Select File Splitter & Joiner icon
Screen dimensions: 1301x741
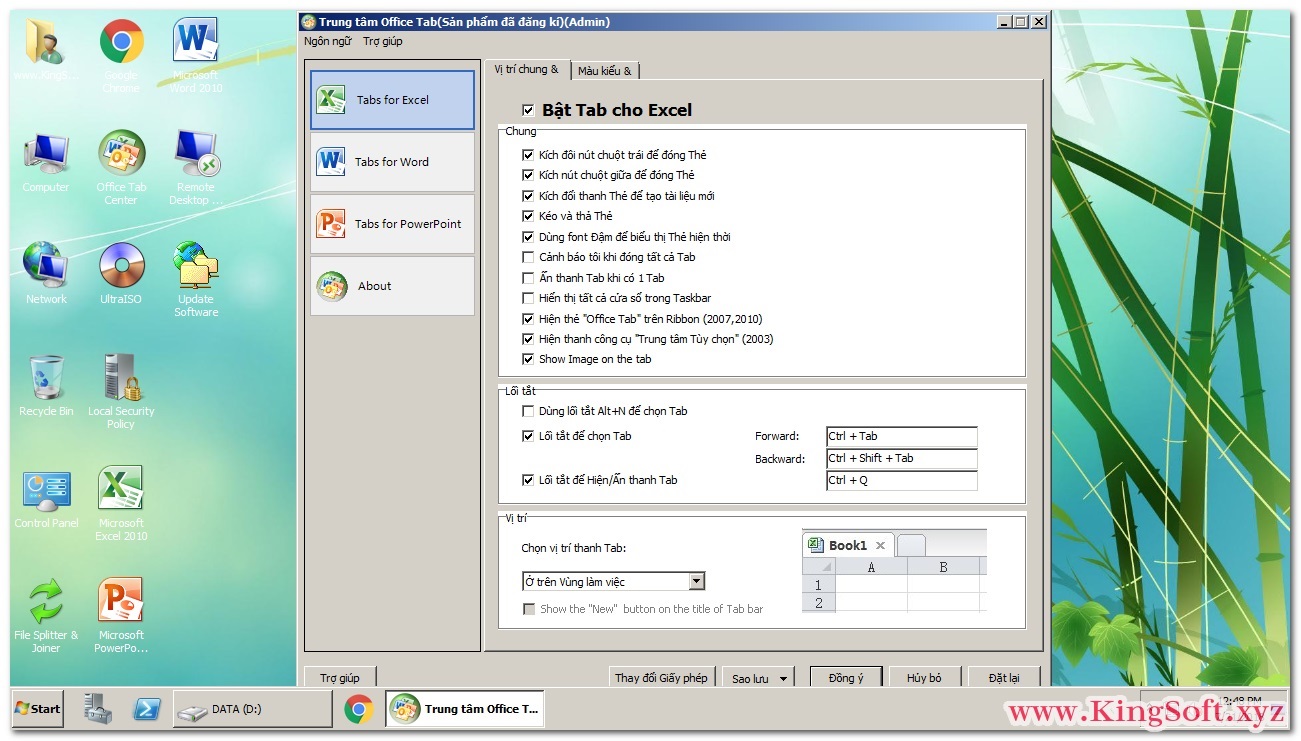[46, 615]
